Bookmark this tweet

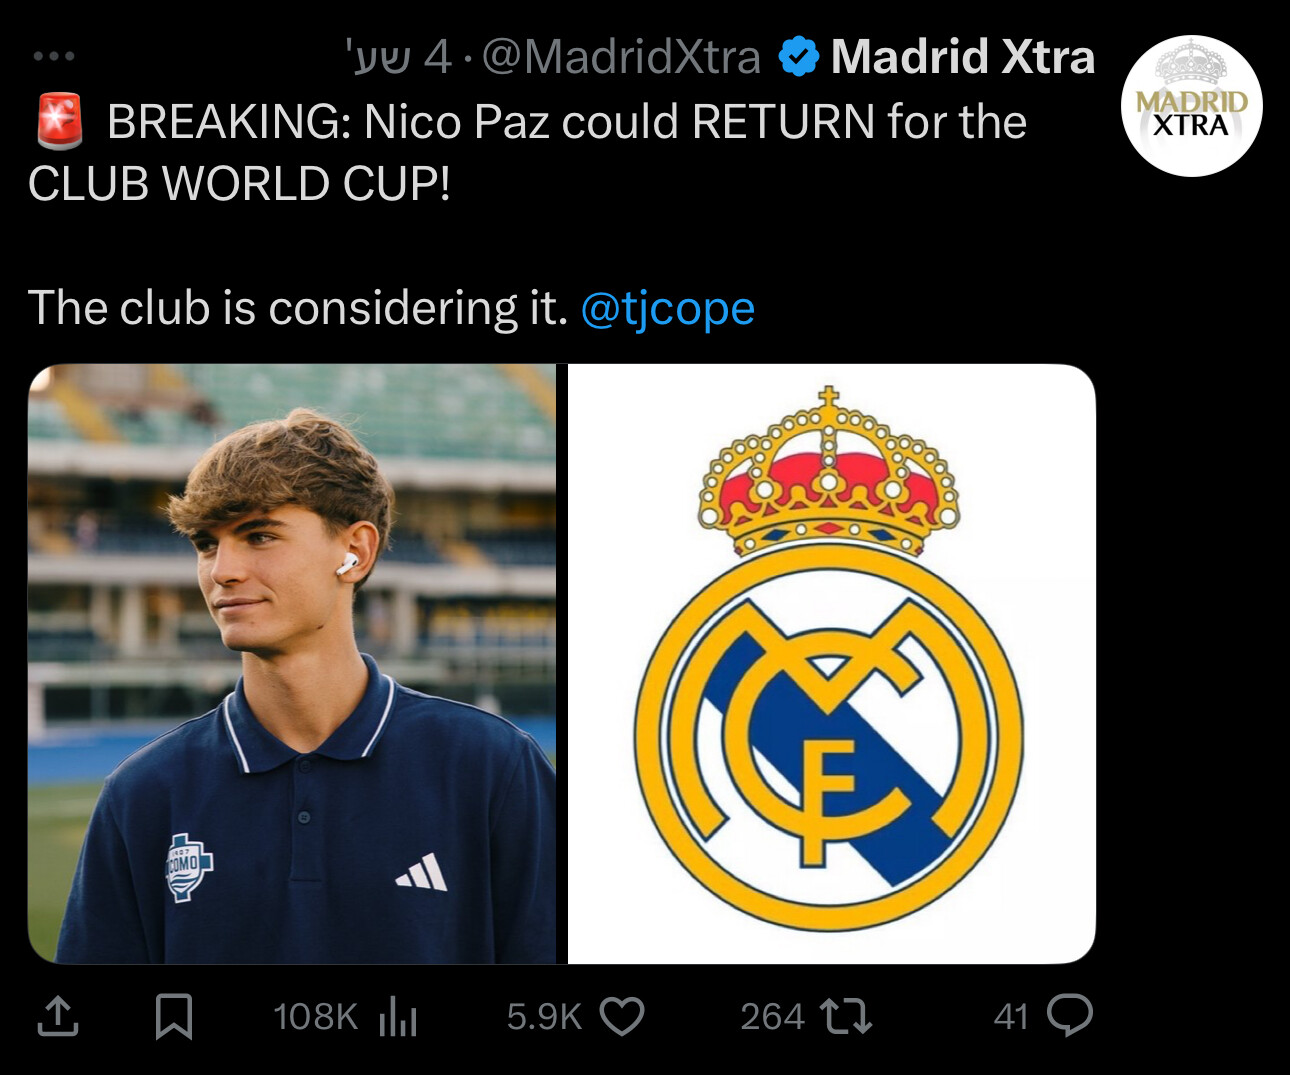pos(174,1016)
